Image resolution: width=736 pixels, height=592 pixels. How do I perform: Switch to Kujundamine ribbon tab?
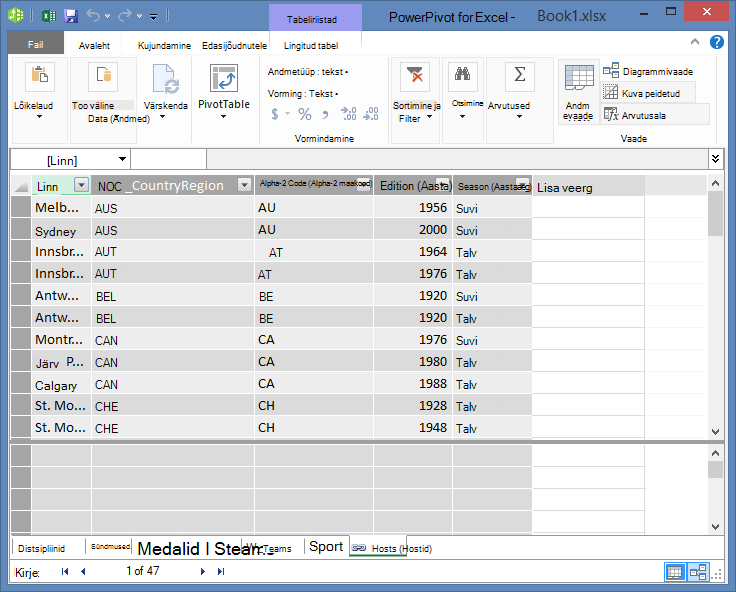pos(164,46)
